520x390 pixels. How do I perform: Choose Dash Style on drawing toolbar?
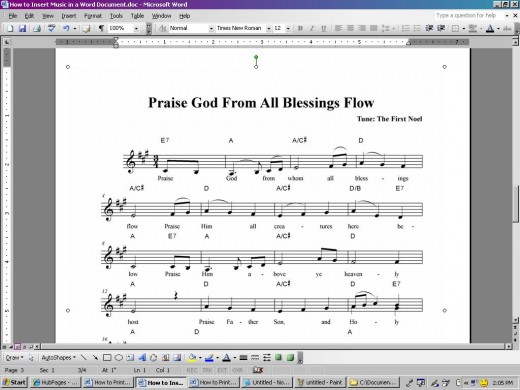coord(255,358)
